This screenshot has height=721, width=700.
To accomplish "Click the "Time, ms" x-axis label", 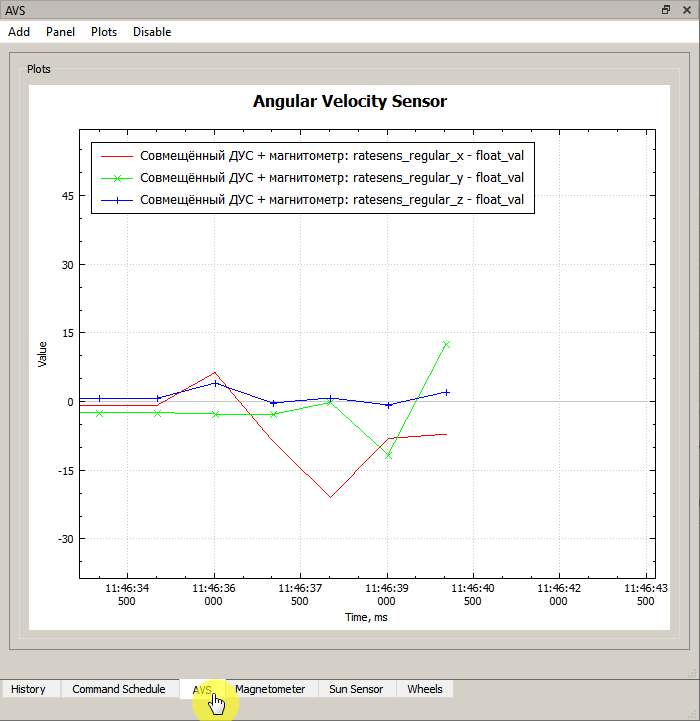I will pos(365,617).
